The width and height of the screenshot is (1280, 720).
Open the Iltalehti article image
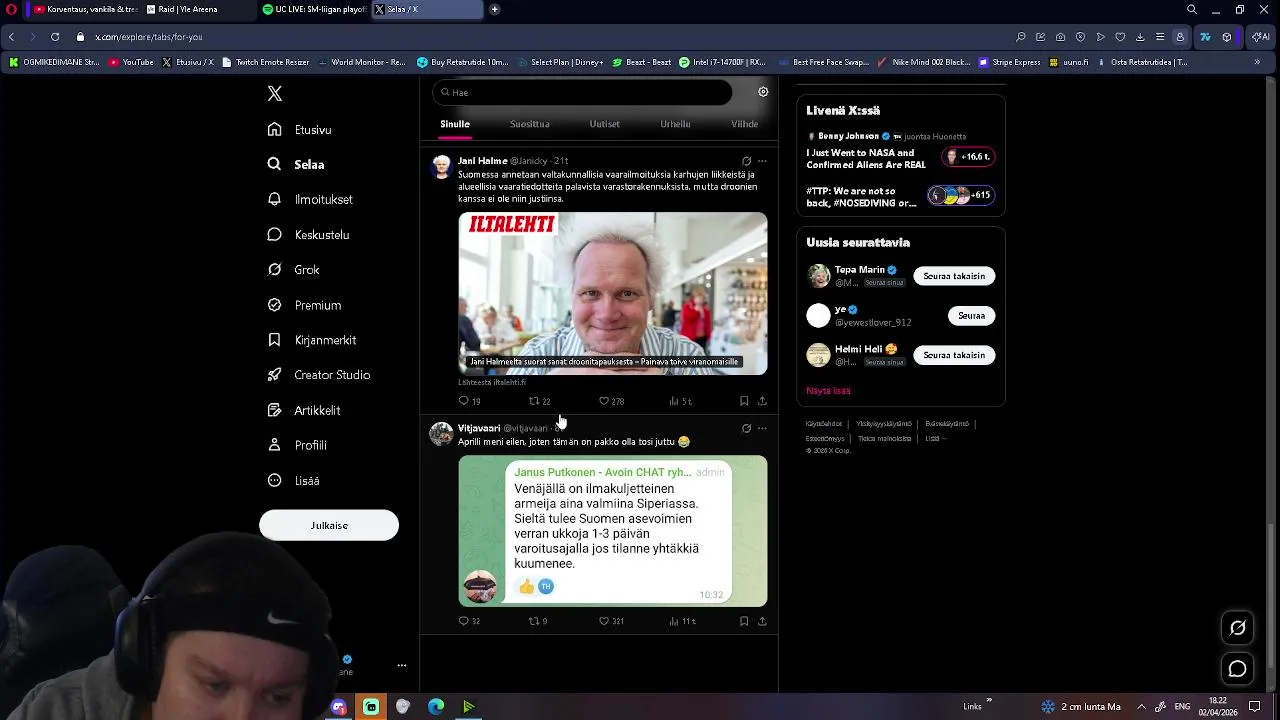[x=613, y=294]
